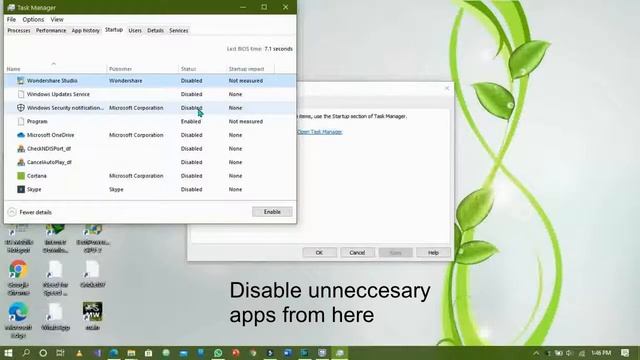Open Microsoft Edge desktop shortcut
This screenshot has width=640, height=360.
point(18,320)
